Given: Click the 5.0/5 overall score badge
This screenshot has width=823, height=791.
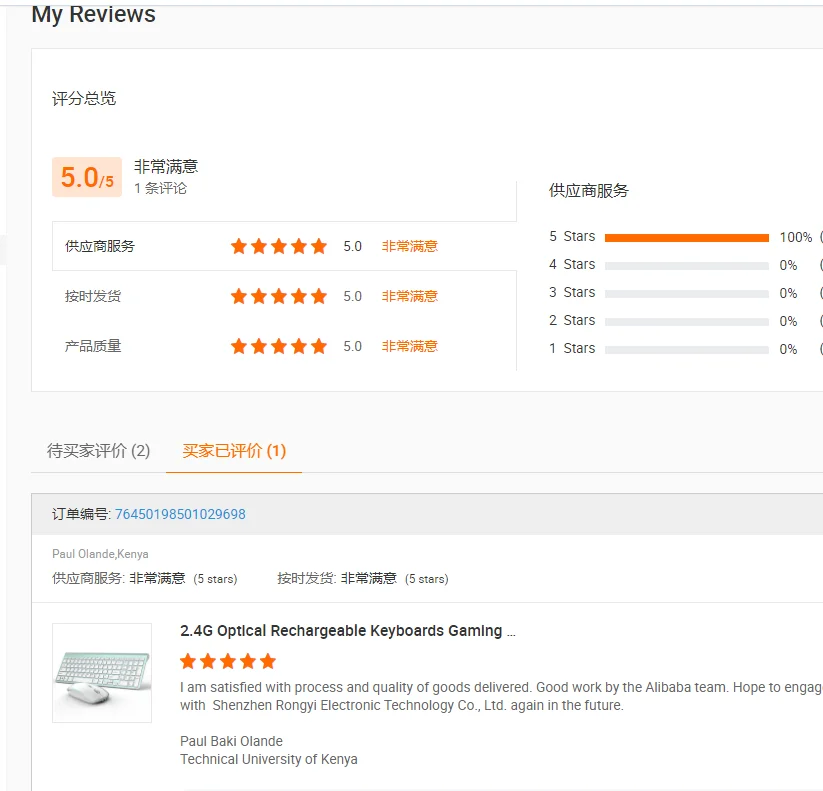Looking at the screenshot, I should 87,178.
